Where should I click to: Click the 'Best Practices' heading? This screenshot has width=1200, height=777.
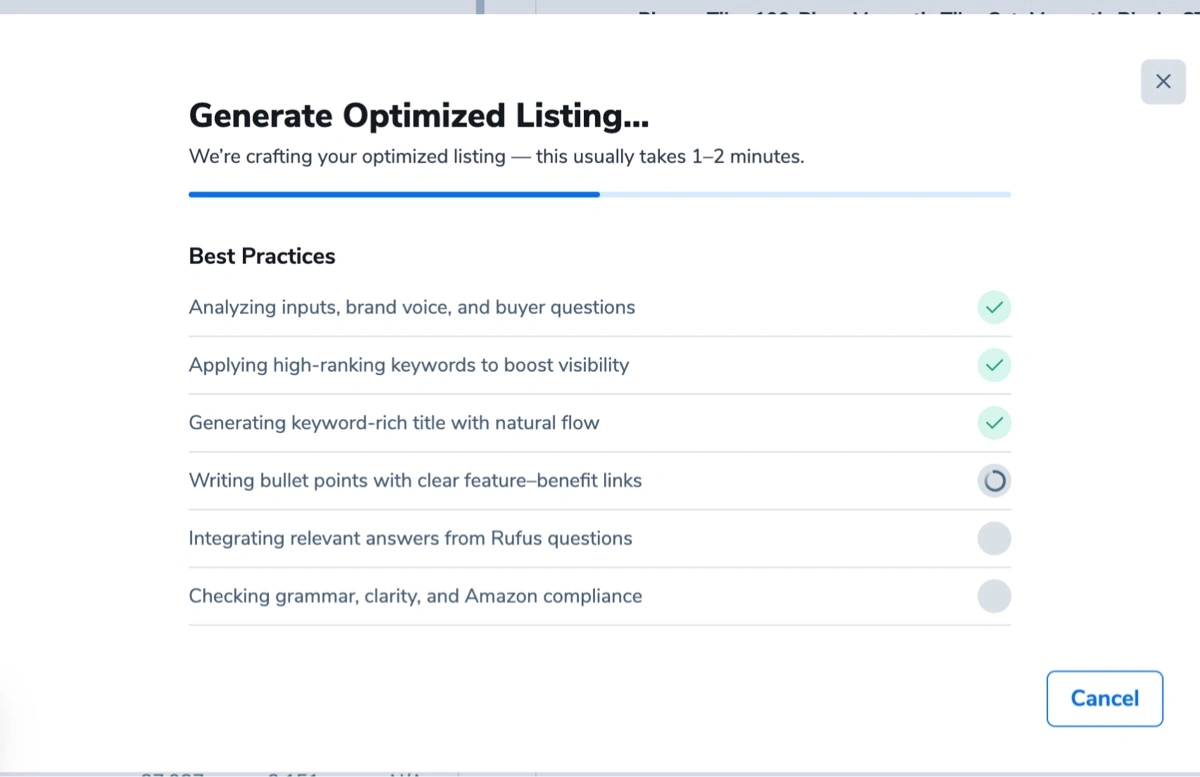pos(262,256)
